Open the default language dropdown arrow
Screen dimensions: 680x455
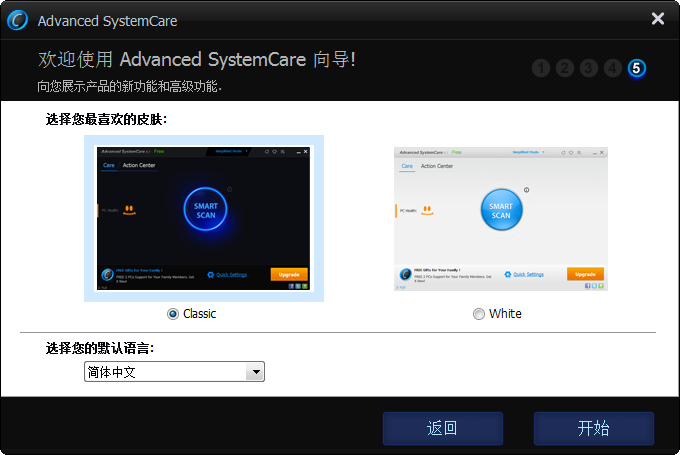point(256,372)
